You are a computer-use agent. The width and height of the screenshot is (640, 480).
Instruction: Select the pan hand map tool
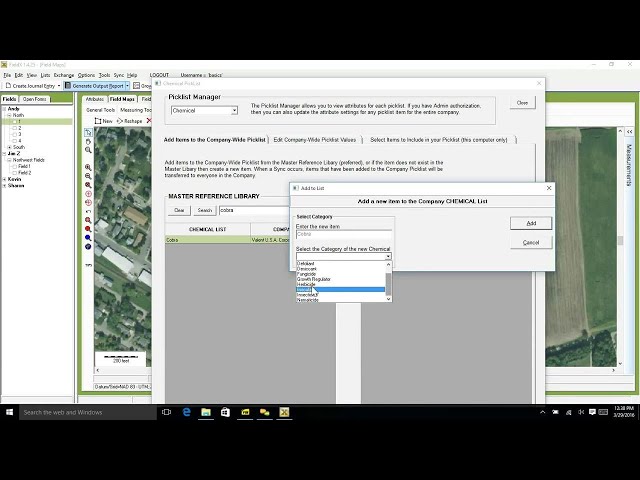(88, 142)
